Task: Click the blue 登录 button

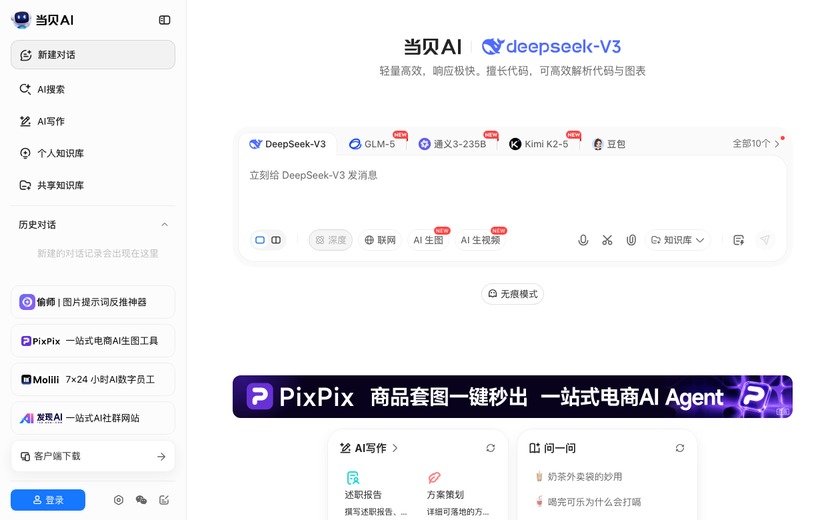Action: 48,500
